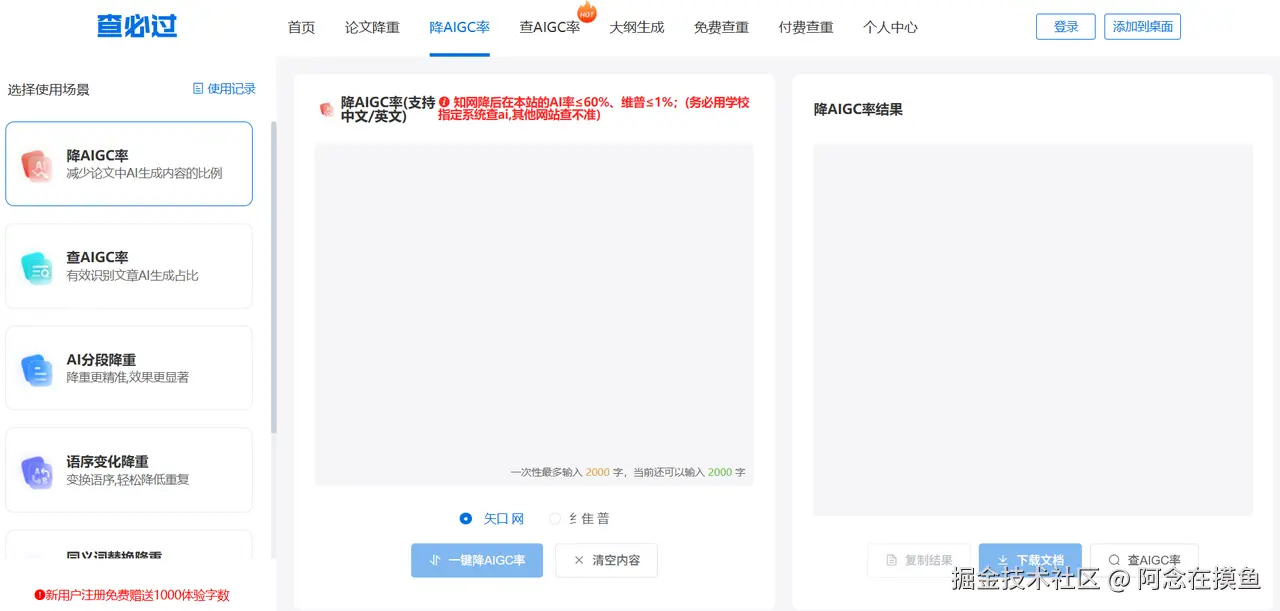Image resolution: width=1280 pixels, height=611 pixels.
Task: Open the 降AIGC率 nav tab
Action: click(x=460, y=28)
